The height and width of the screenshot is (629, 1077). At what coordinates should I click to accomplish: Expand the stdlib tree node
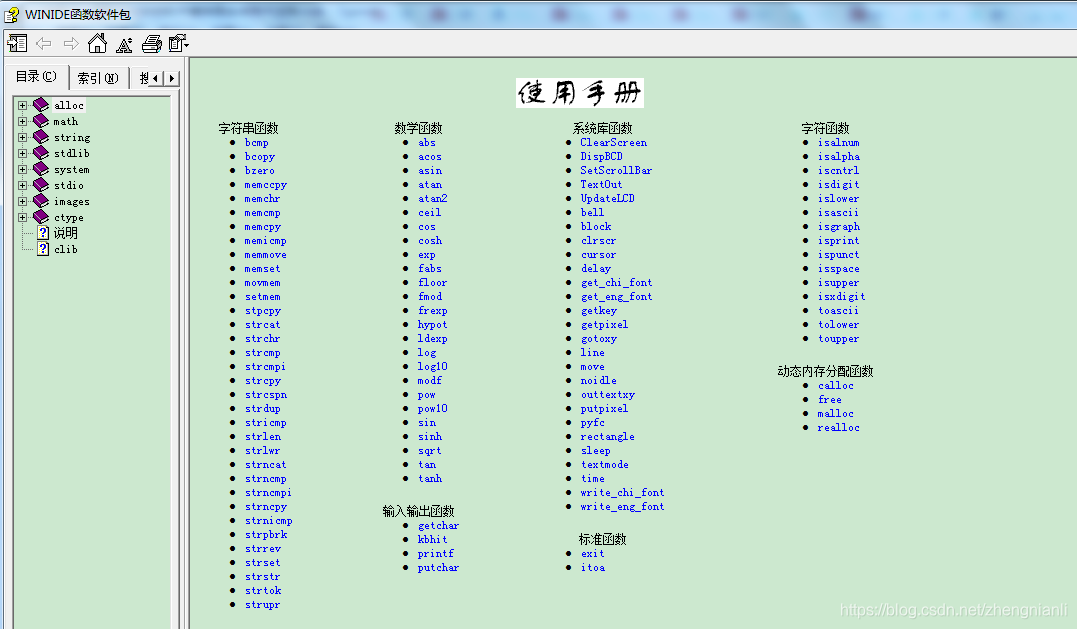[23, 153]
